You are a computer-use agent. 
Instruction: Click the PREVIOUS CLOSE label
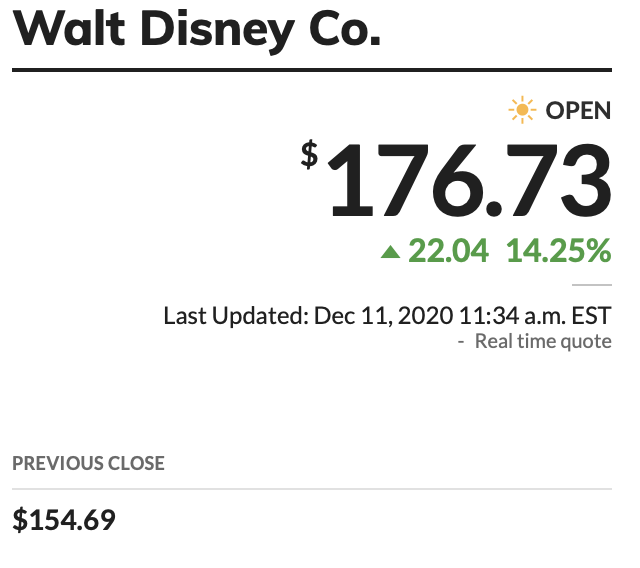tap(88, 463)
